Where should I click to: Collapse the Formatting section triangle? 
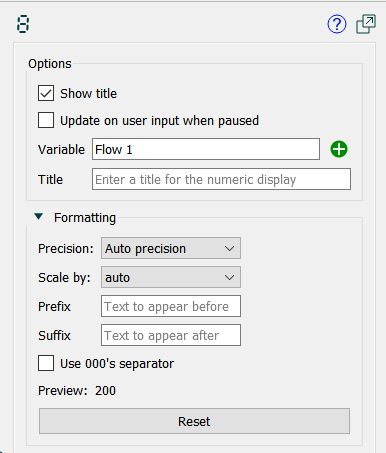tap(39, 217)
